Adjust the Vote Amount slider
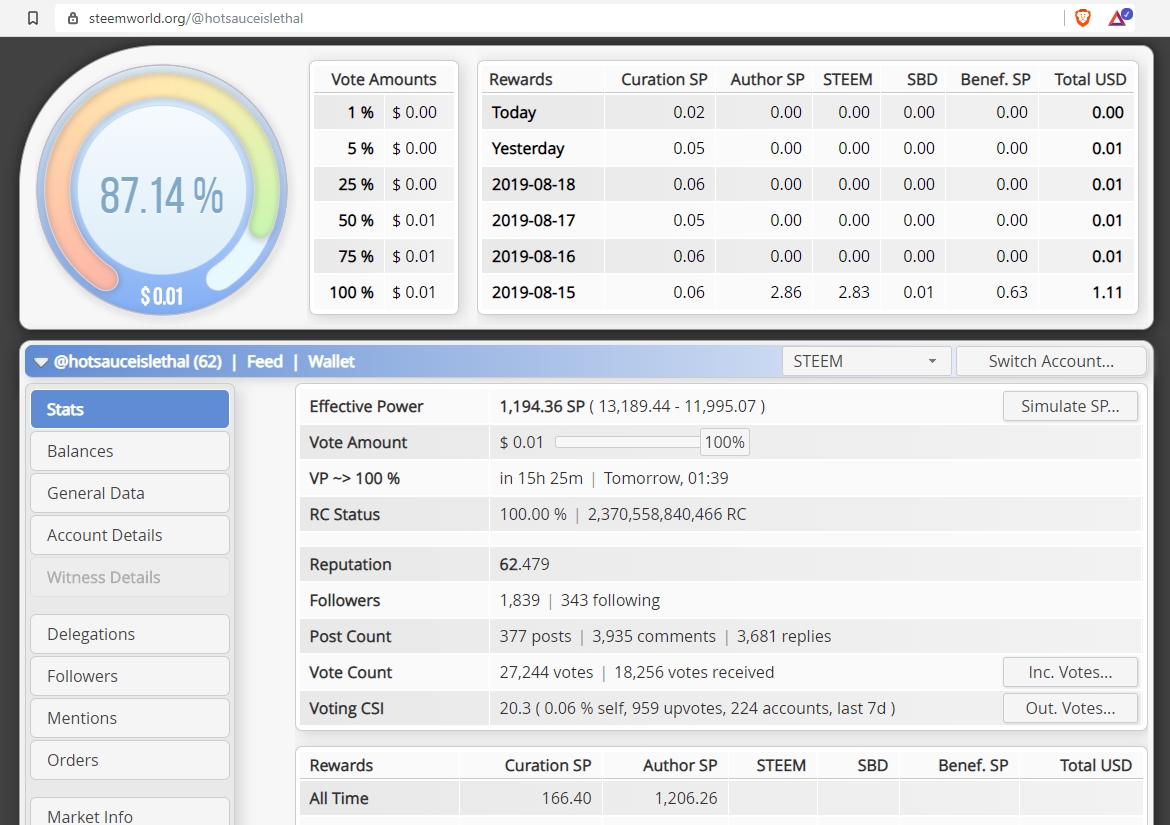The image size is (1170, 825). point(627,442)
